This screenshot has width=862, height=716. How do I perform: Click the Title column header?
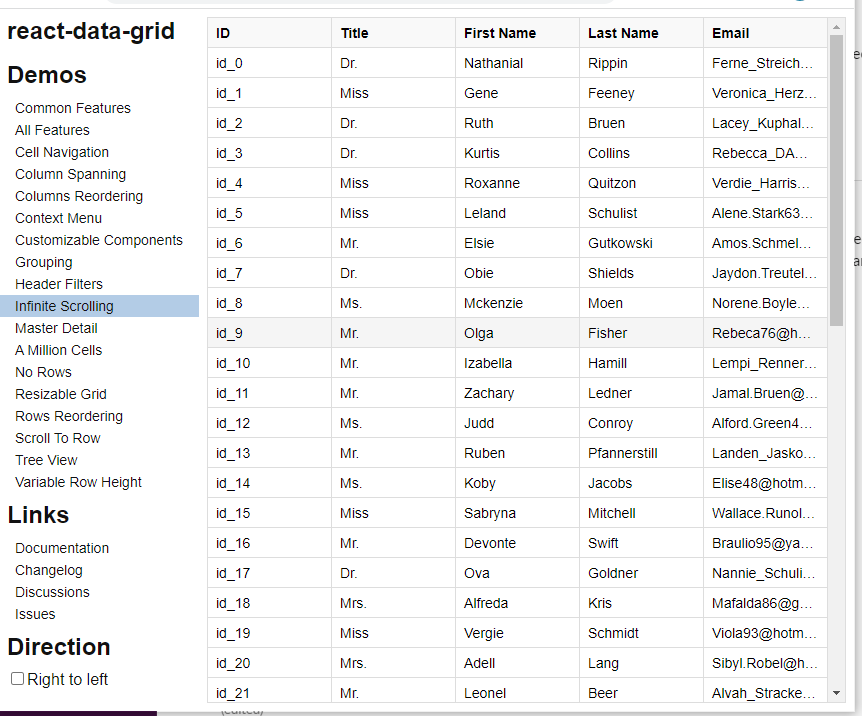(x=394, y=33)
